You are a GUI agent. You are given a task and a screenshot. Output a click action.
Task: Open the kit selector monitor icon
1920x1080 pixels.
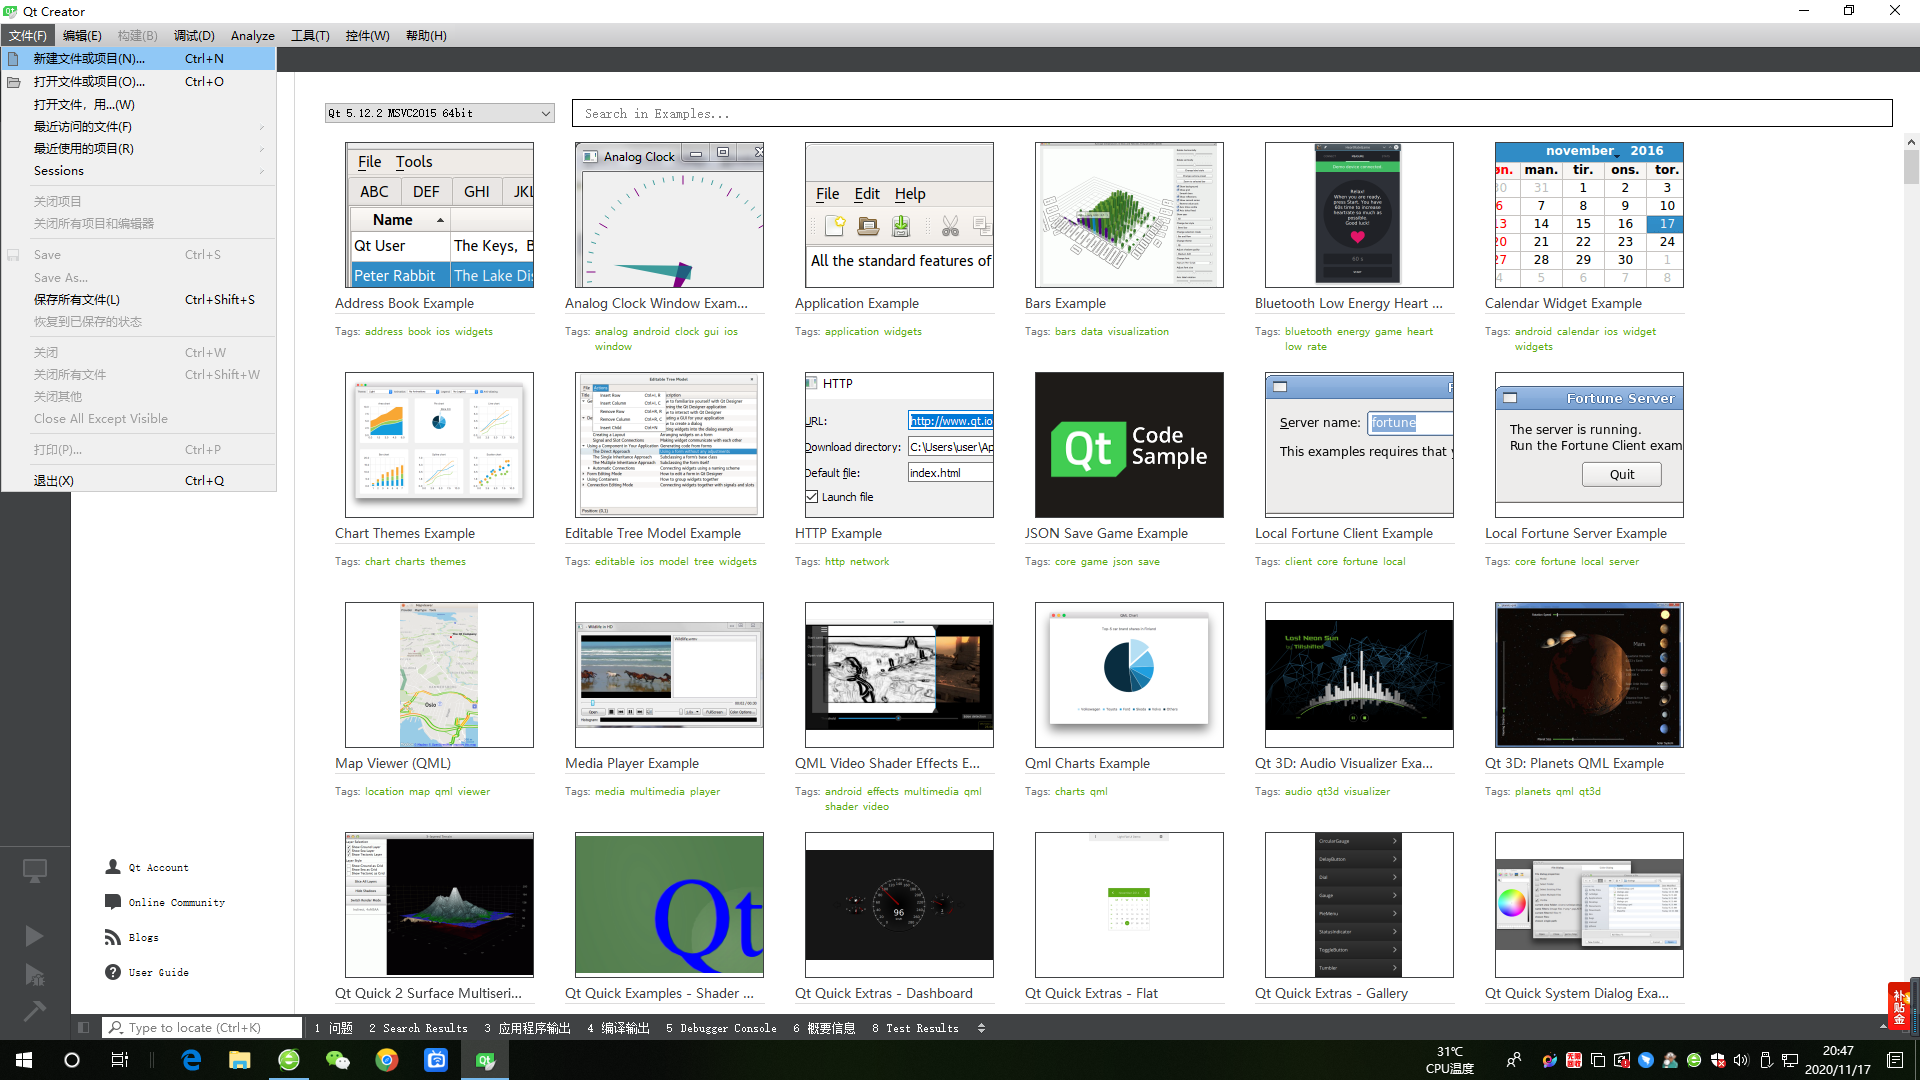pos(35,871)
